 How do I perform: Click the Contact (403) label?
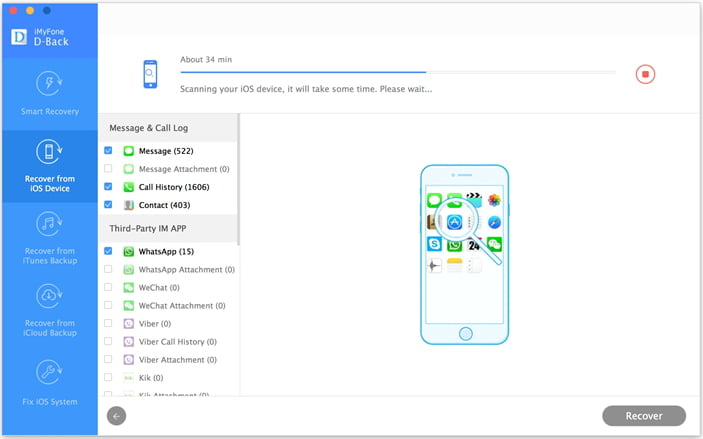pyautogui.click(x=165, y=205)
